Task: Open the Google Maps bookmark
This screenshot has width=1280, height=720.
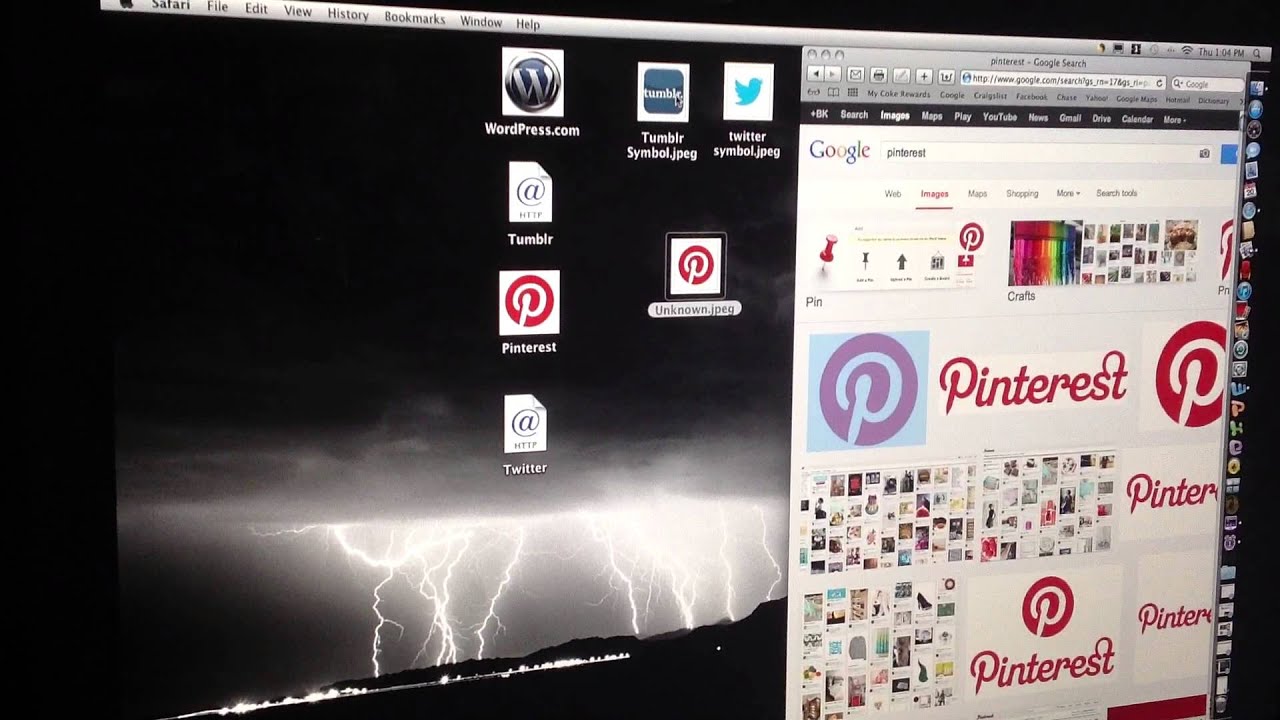Action: pyautogui.click(x=1137, y=100)
